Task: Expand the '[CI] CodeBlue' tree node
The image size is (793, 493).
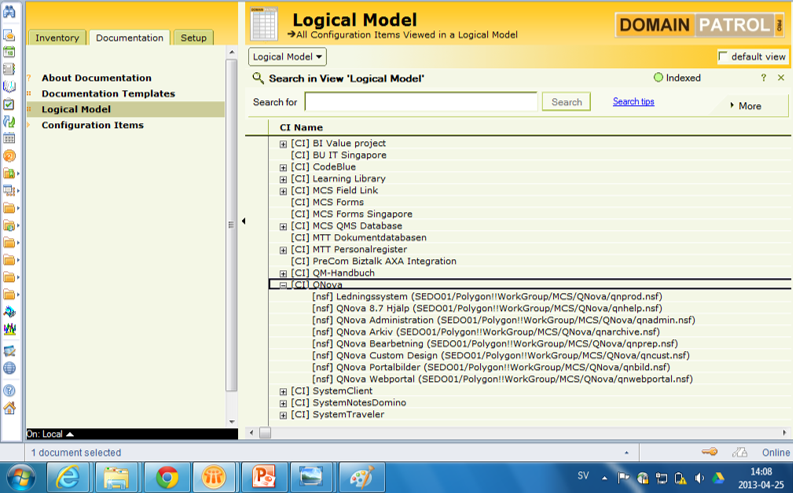Action: [x=283, y=167]
